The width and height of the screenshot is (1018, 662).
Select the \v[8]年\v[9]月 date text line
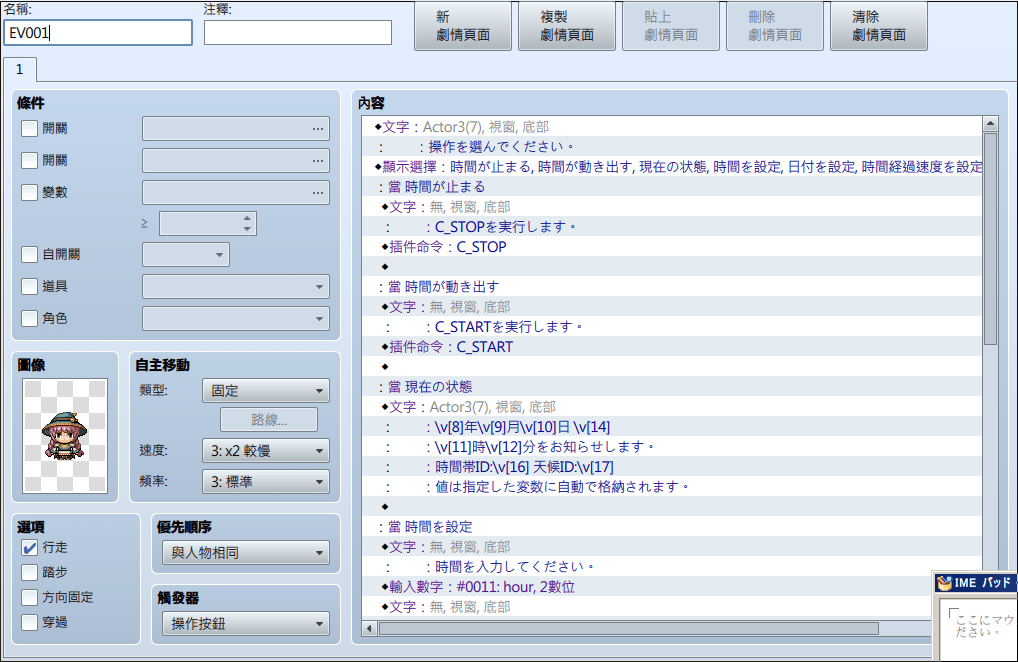point(673,427)
